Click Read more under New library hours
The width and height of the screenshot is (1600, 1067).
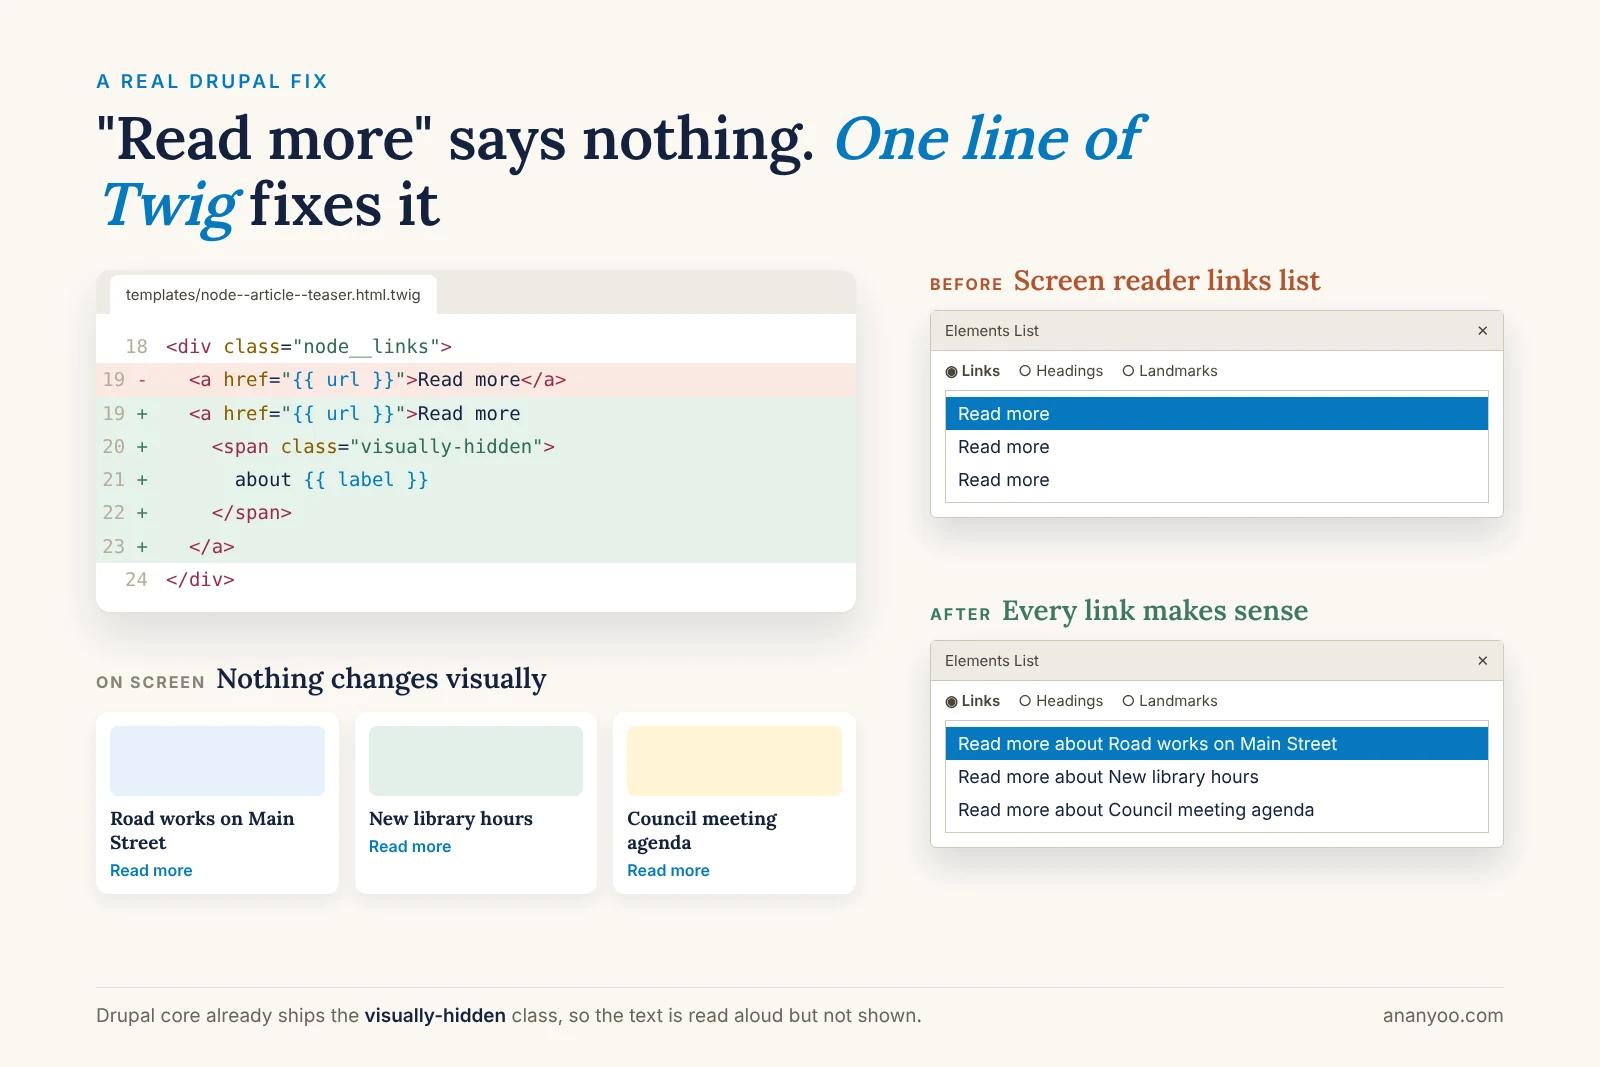tap(410, 847)
